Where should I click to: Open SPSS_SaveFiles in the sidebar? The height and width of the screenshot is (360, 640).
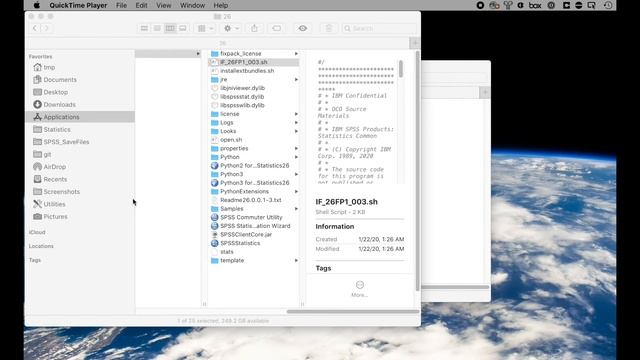(x=66, y=142)
